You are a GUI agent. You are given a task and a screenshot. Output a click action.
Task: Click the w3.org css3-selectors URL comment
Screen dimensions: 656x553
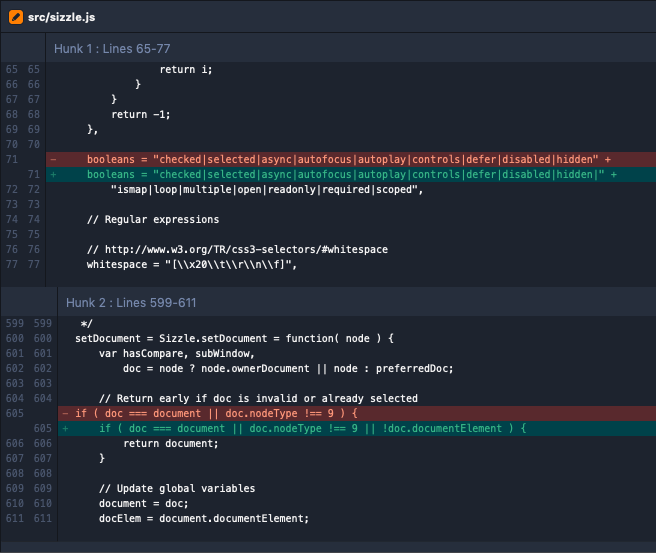coord(237,250)
